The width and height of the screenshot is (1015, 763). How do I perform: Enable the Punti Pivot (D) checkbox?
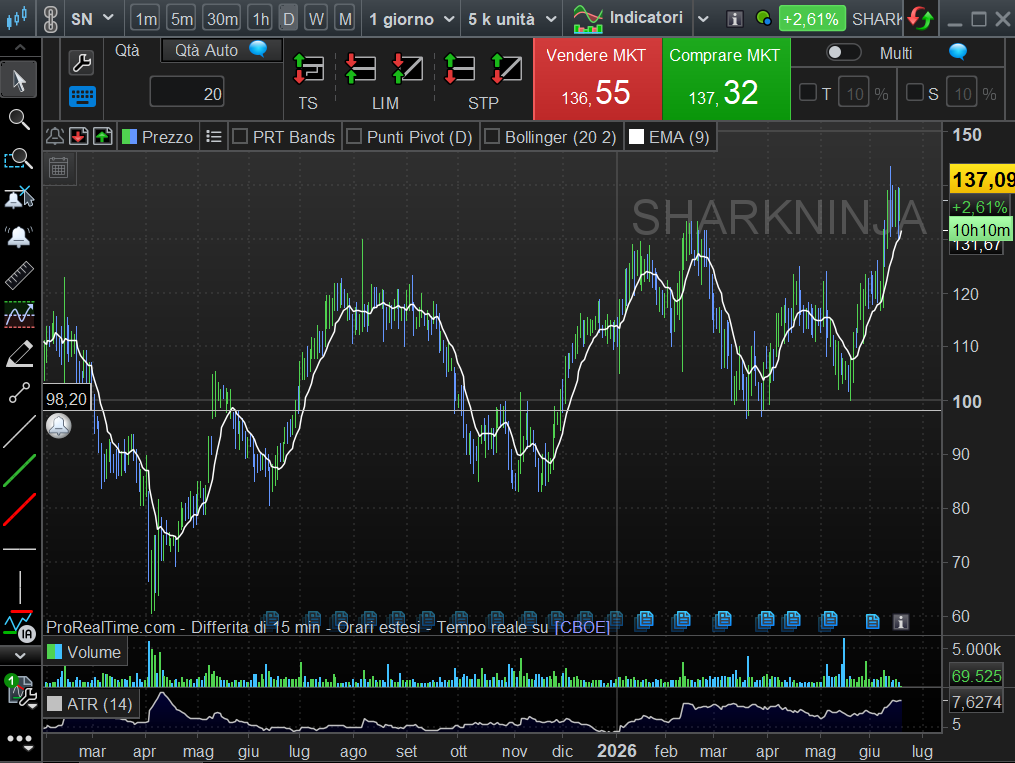(354, 137)
